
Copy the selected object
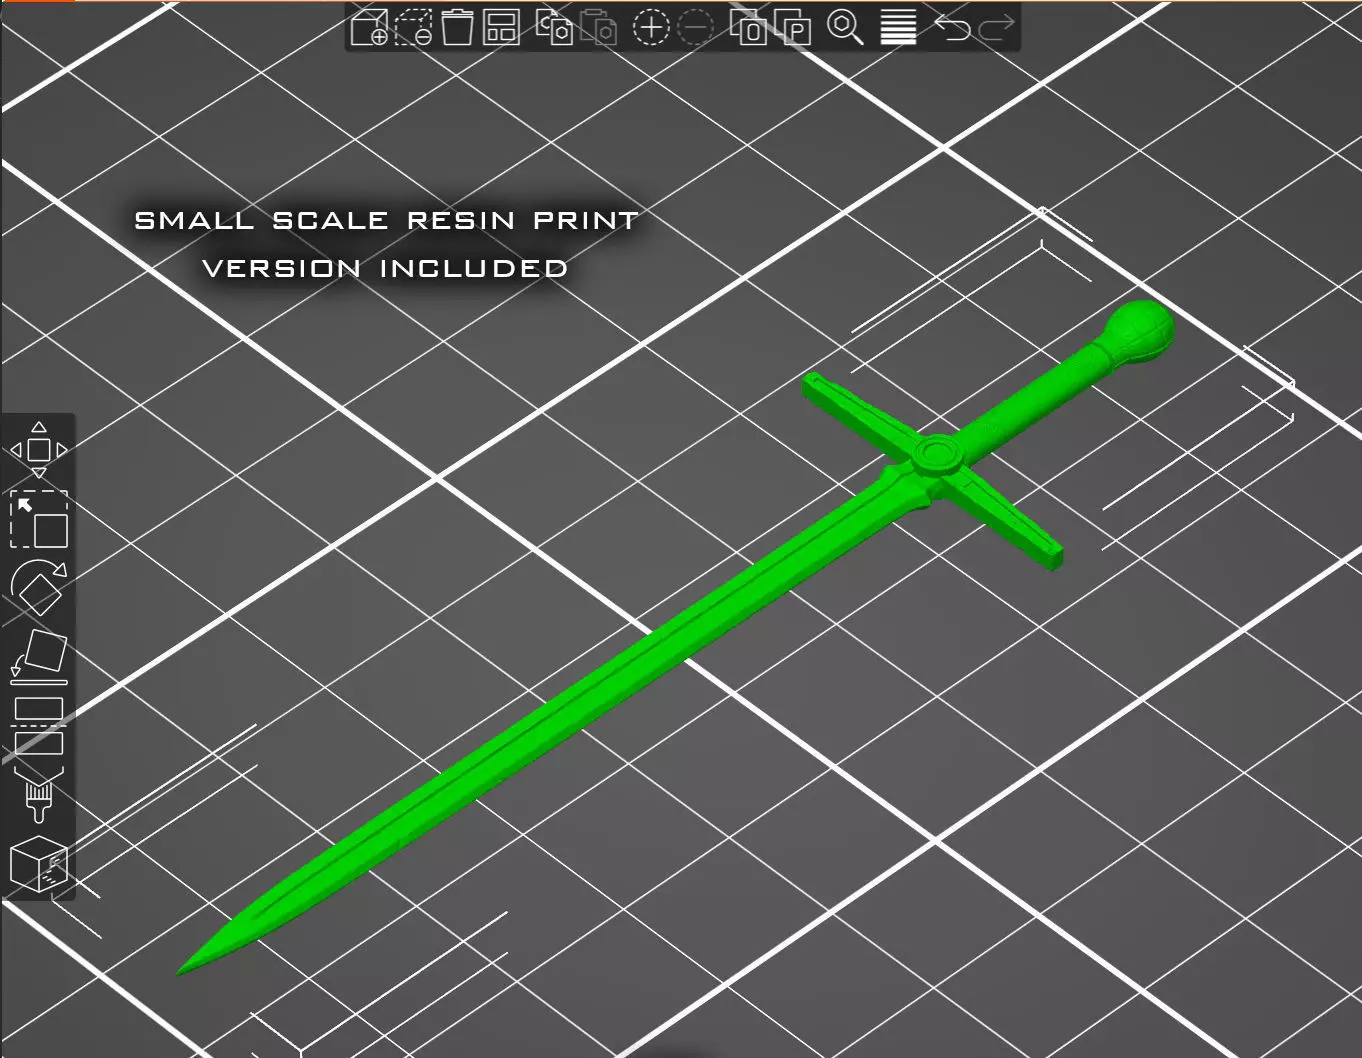pyautogui.click(x=554, y=27)
